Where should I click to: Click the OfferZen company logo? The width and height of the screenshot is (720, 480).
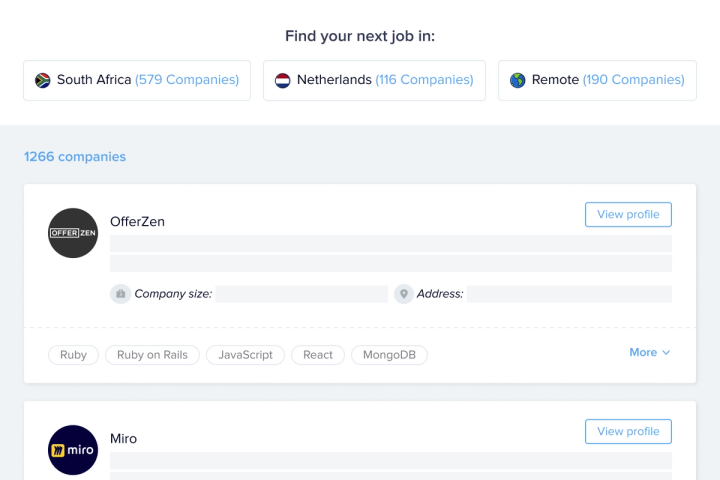(x=73, y=233)
